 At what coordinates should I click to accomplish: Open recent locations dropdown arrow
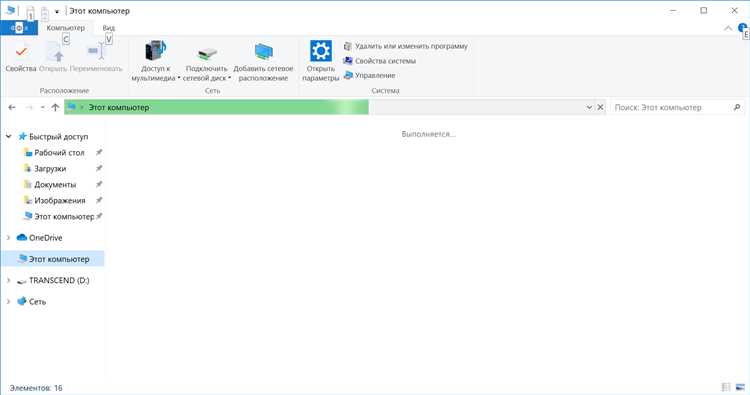(43, 107)
